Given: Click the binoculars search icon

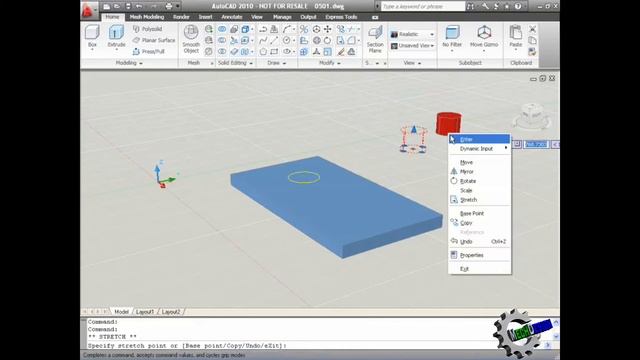Looking at the screenshot, I should point(470,6).
